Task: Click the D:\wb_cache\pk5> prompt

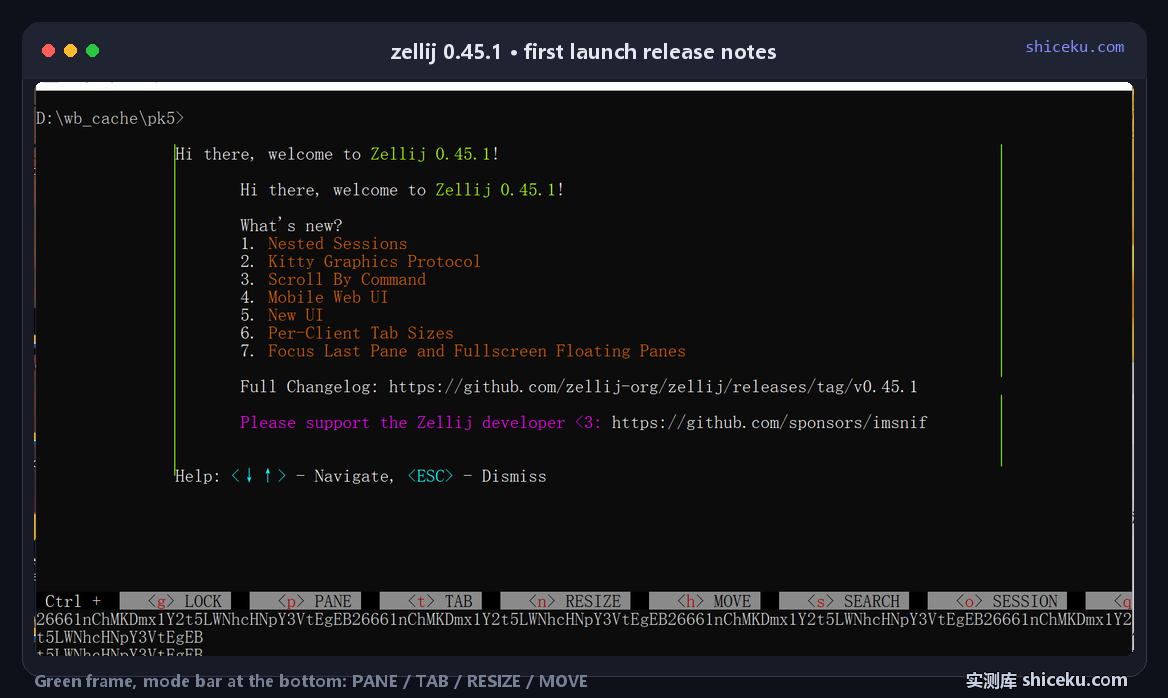Action: point(110,118)
